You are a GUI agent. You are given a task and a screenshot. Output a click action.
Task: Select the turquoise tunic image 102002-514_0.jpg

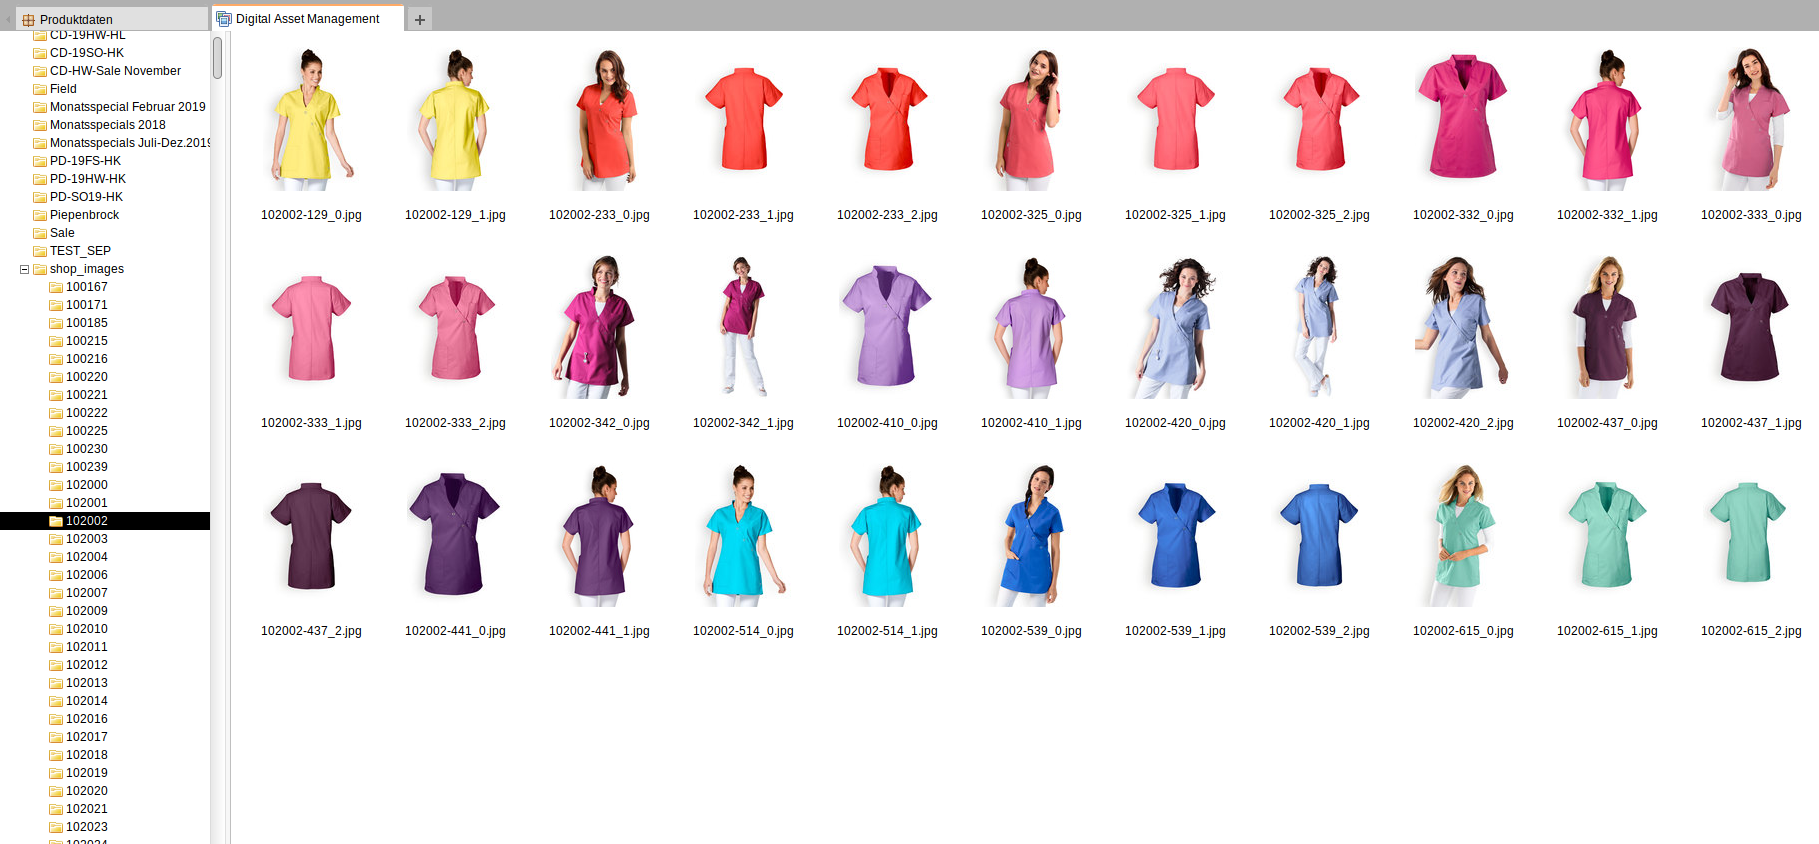743,536
